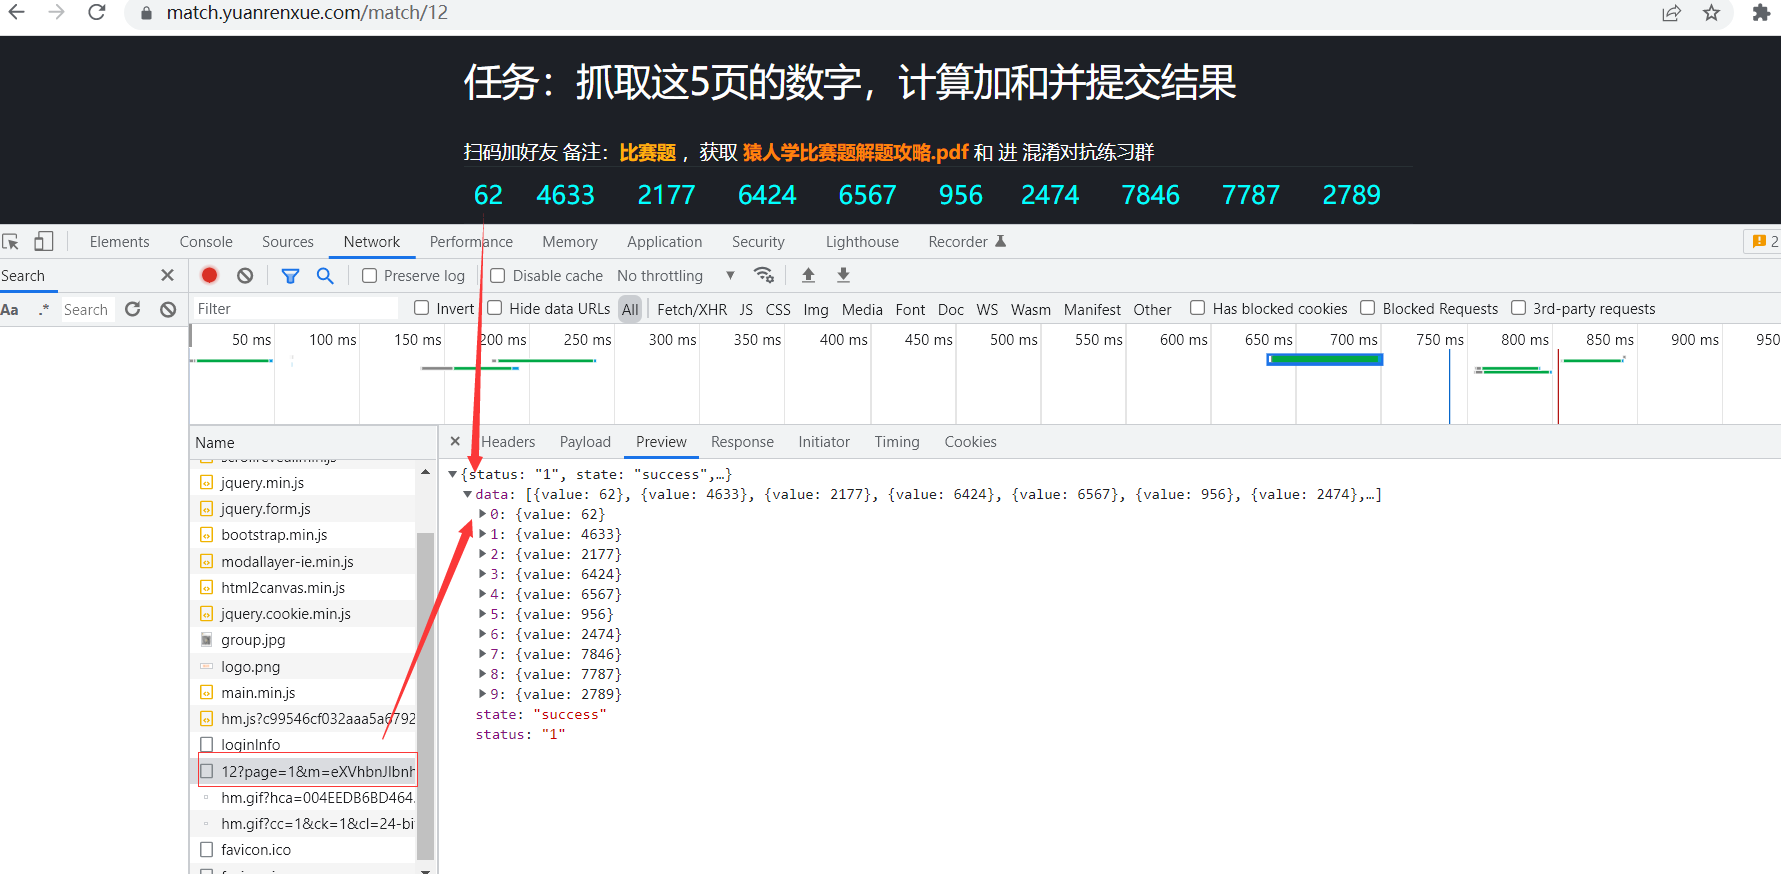Click the blue bar in the timeline overview
1781x874 pixels.
coord(1325,359)
